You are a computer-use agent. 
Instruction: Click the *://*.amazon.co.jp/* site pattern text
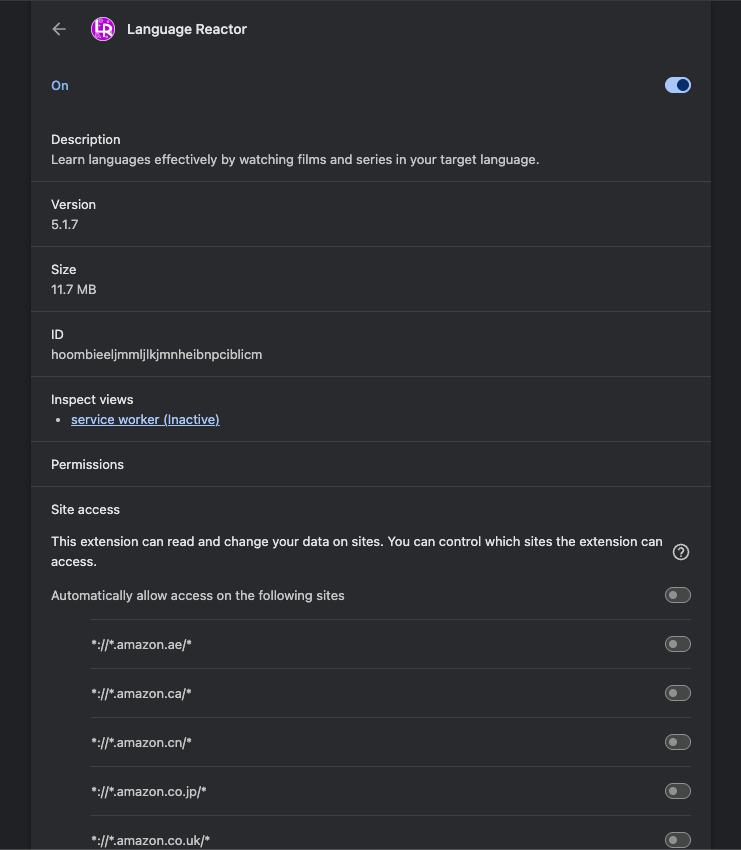pyautogui.click(x=148, y=791)
